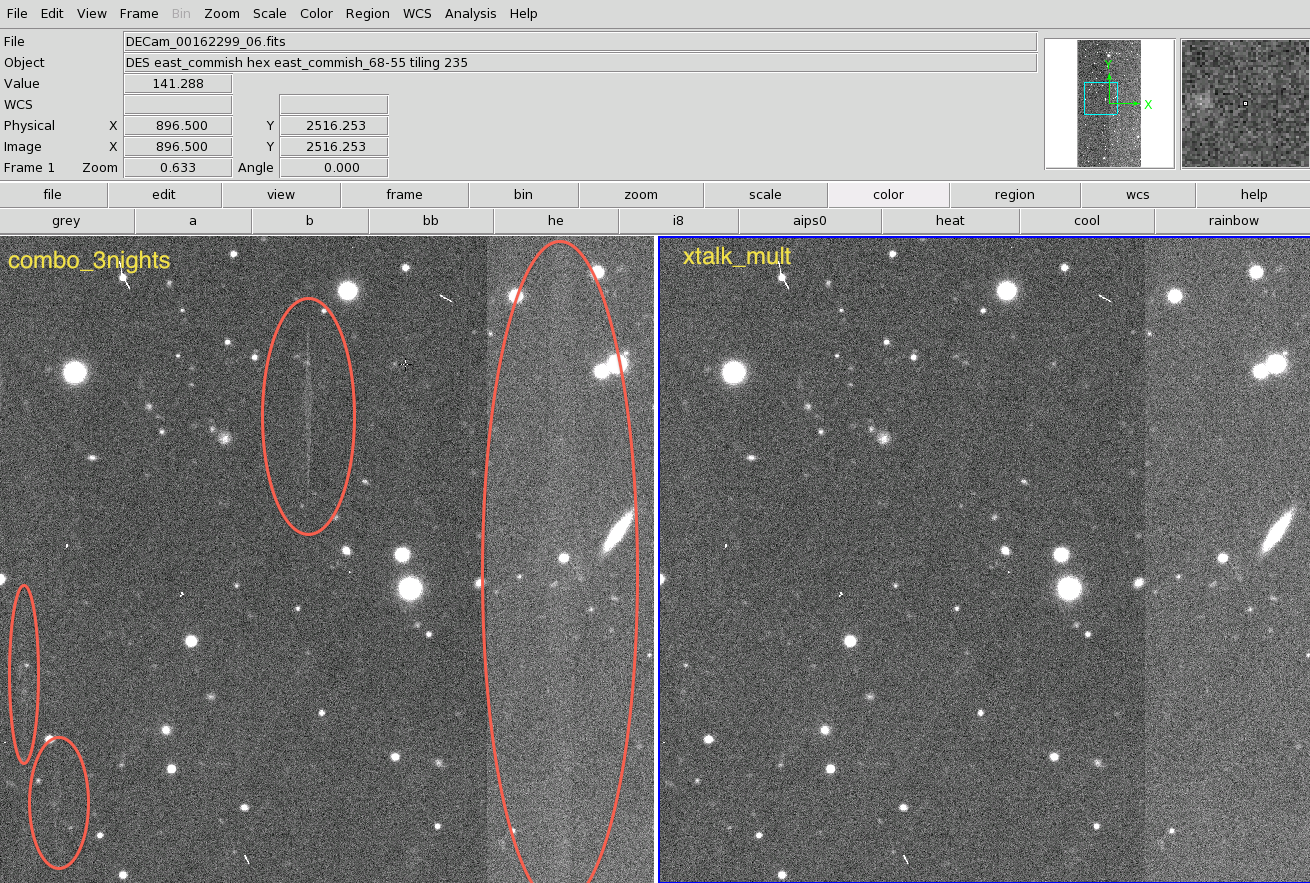Click the 'zoom' button bar item
Screen dimensions: 1310x883
tap(641, 195)
